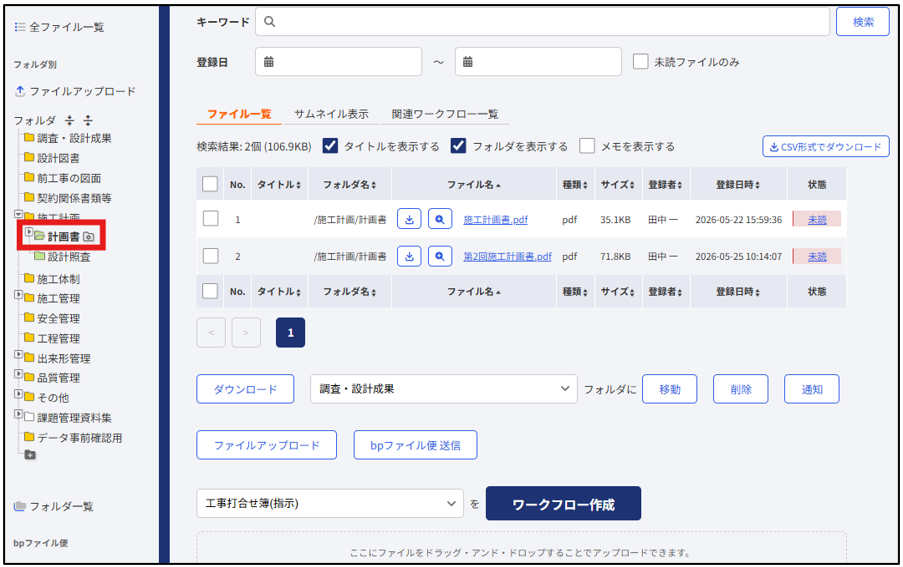
Task: Select the 調査・設計成果 folder icon
Action: (29, 138)
